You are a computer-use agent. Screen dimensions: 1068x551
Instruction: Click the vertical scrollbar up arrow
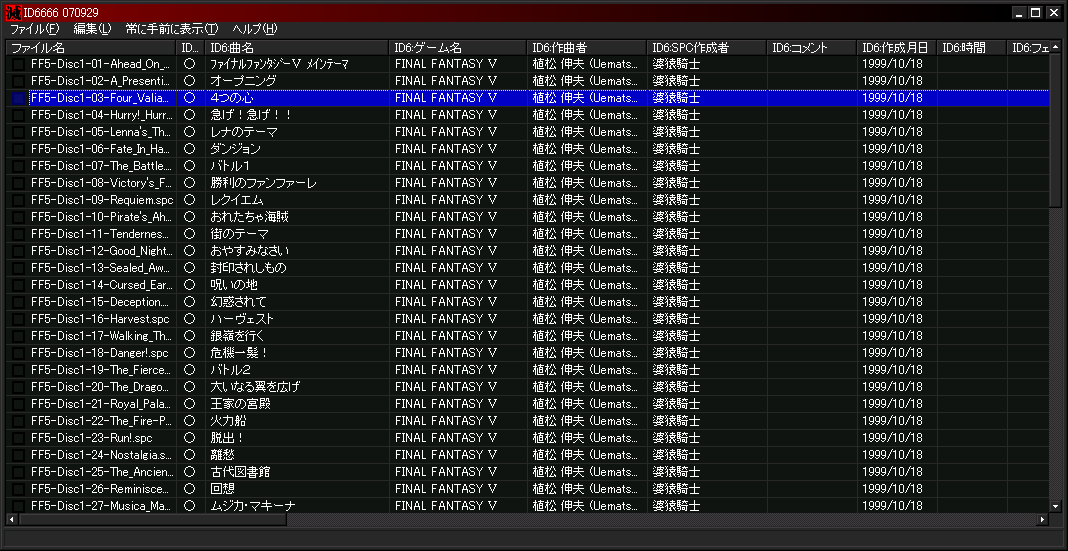(1056, 47)
